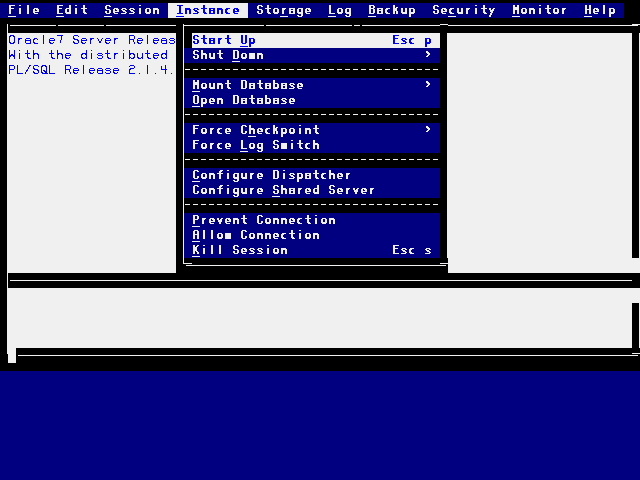
Task: Expand the Shut Down submenu
Action: click(228, 55)
